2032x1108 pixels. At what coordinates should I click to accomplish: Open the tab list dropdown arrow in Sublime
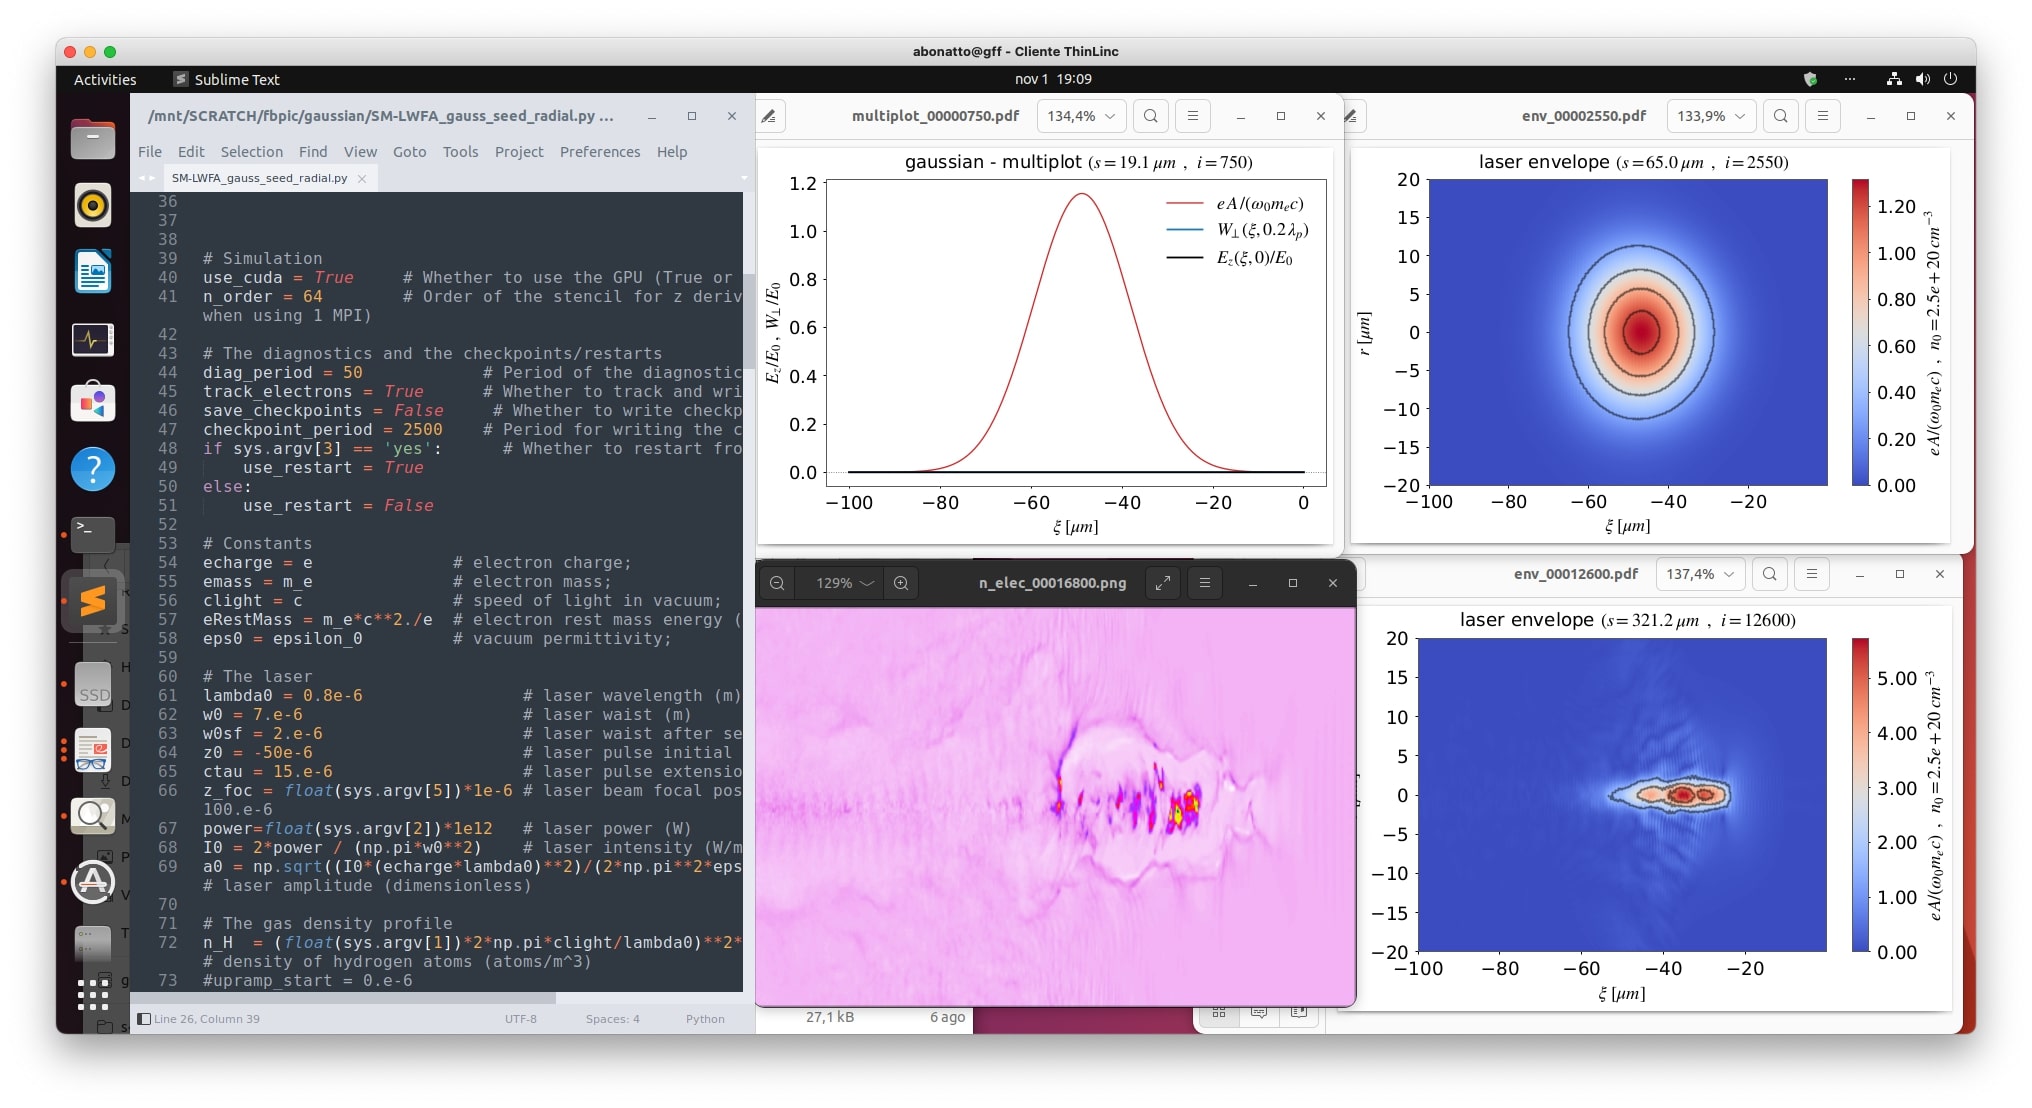point(744,178)
